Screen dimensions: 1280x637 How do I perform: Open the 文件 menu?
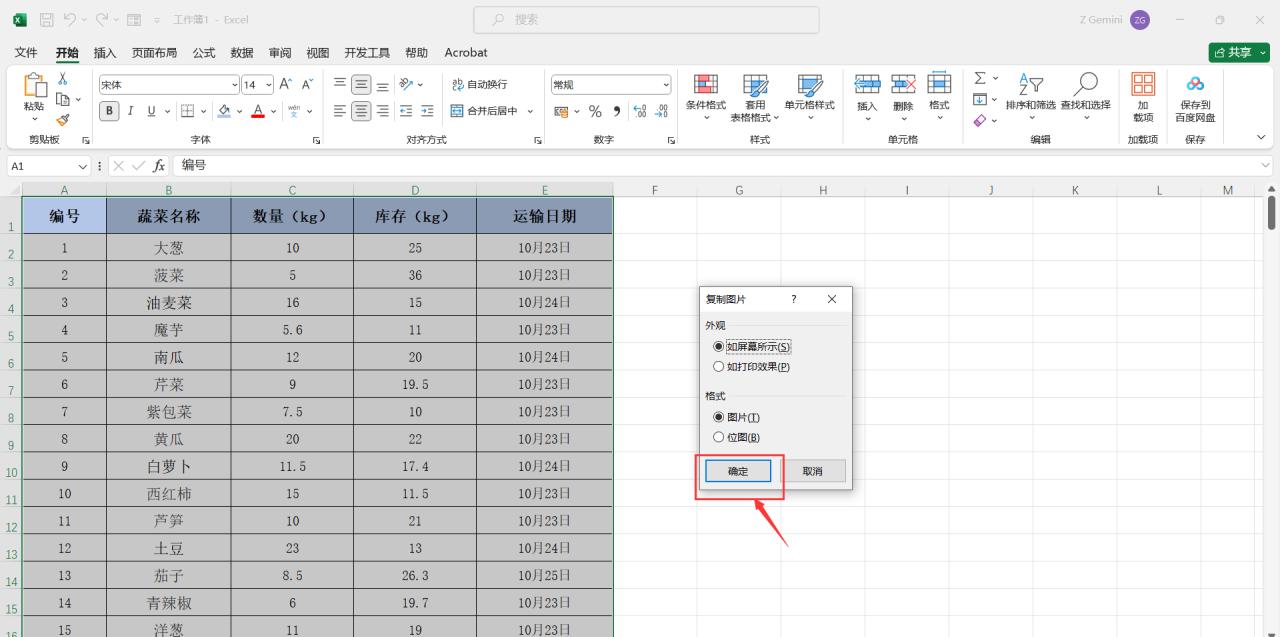pos(27,52)
